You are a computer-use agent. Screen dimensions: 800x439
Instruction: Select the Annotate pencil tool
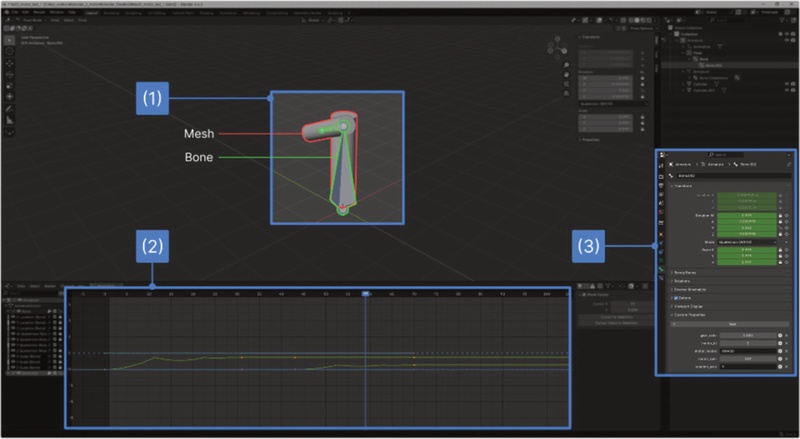pyautogui.click(x=10, y=108)
